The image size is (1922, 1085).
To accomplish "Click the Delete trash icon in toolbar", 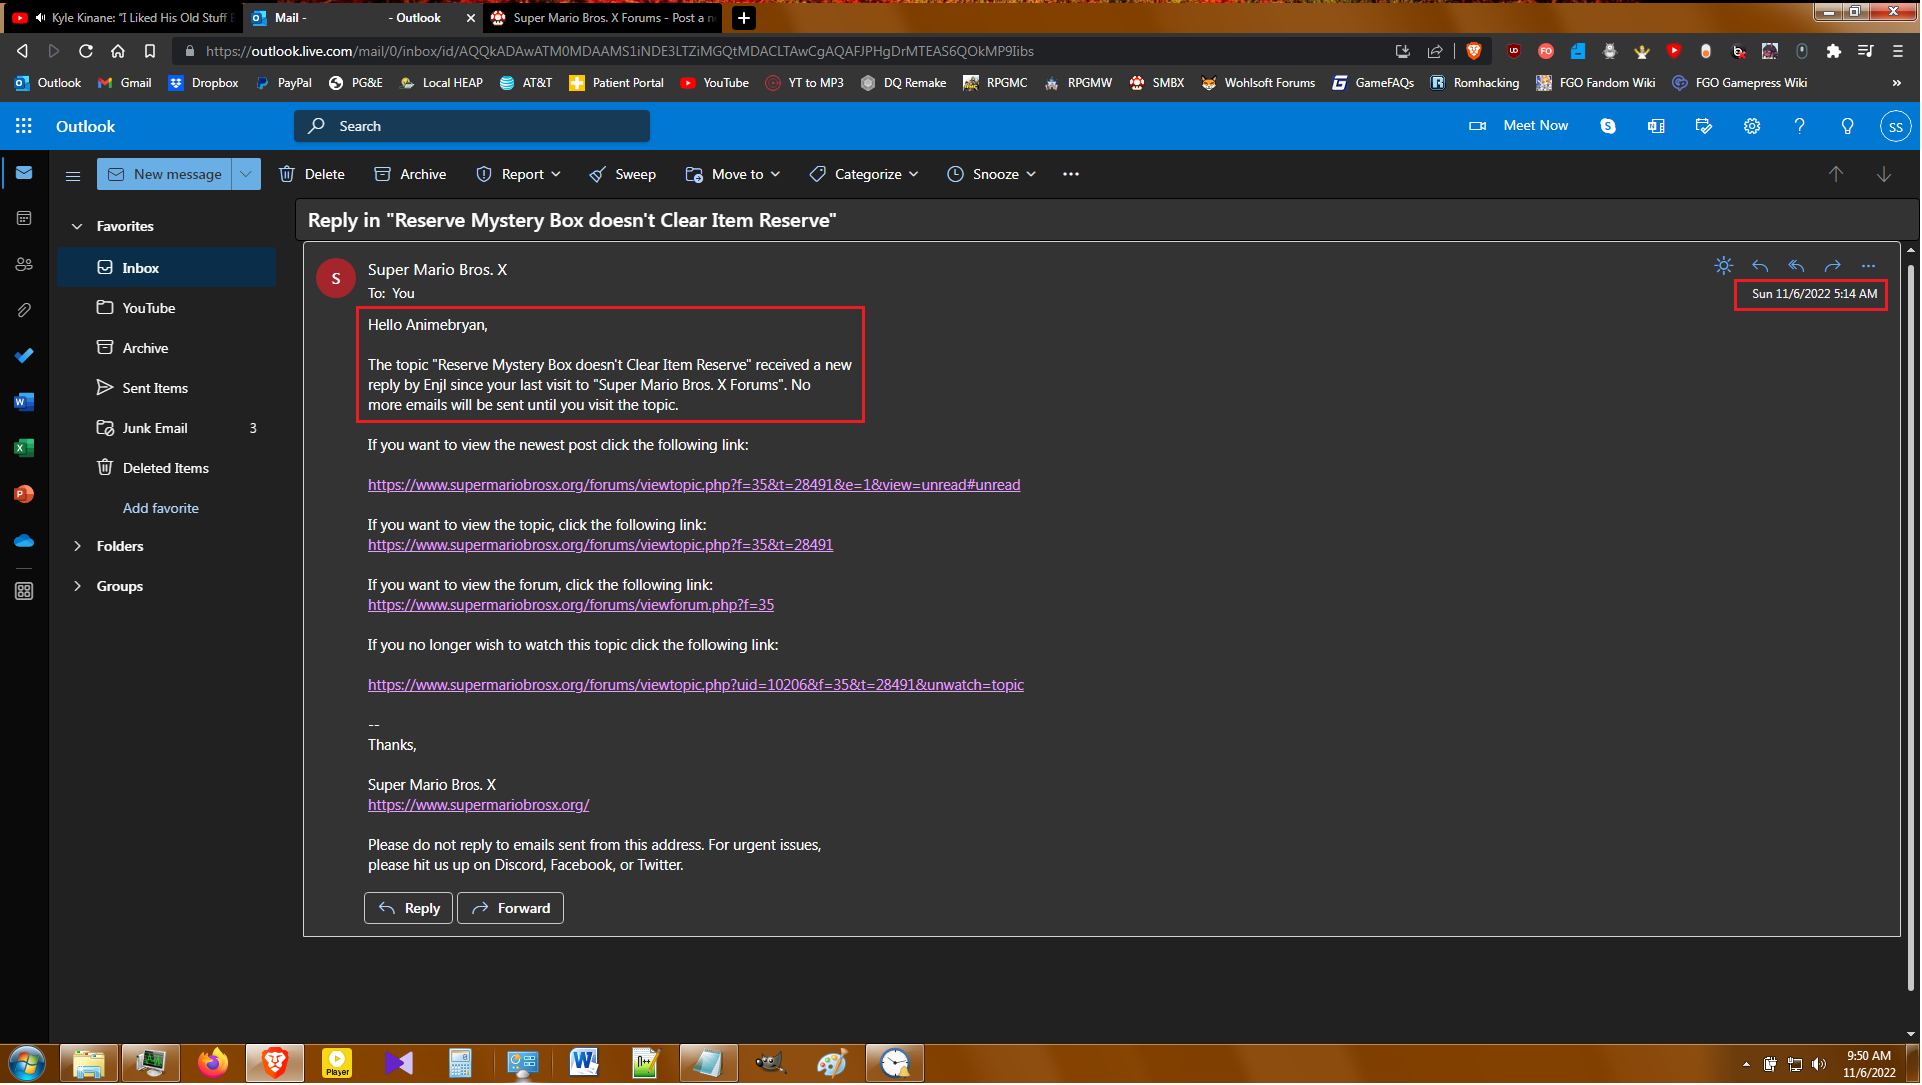I will pyautogui.click(x=287, y=174).
